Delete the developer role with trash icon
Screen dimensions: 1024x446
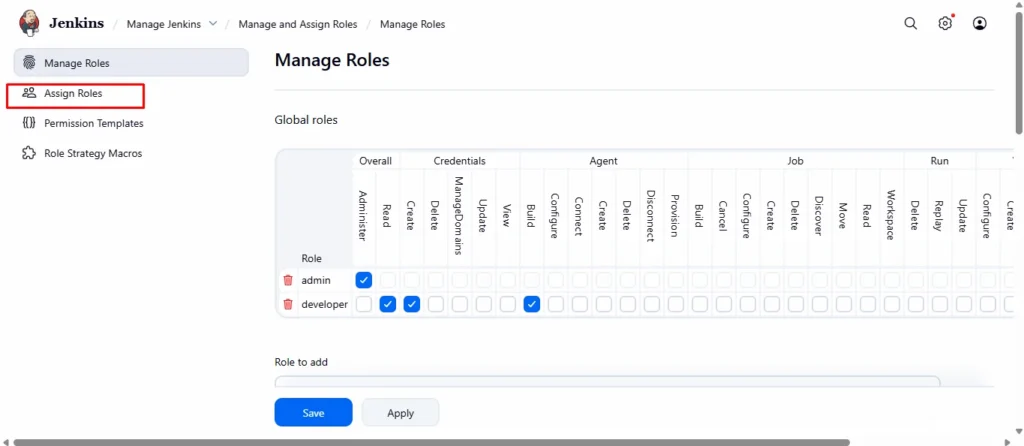tap(288, 304)
